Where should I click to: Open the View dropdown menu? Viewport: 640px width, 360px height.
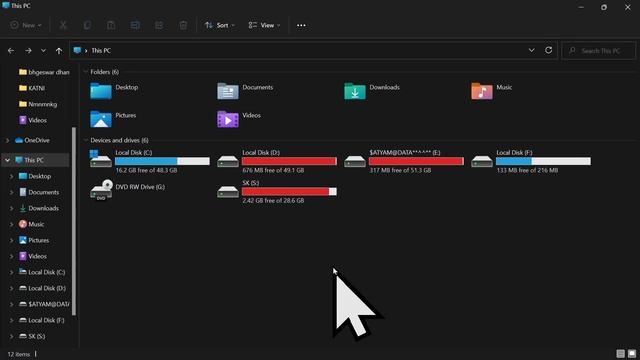click(x=264, y=25)
